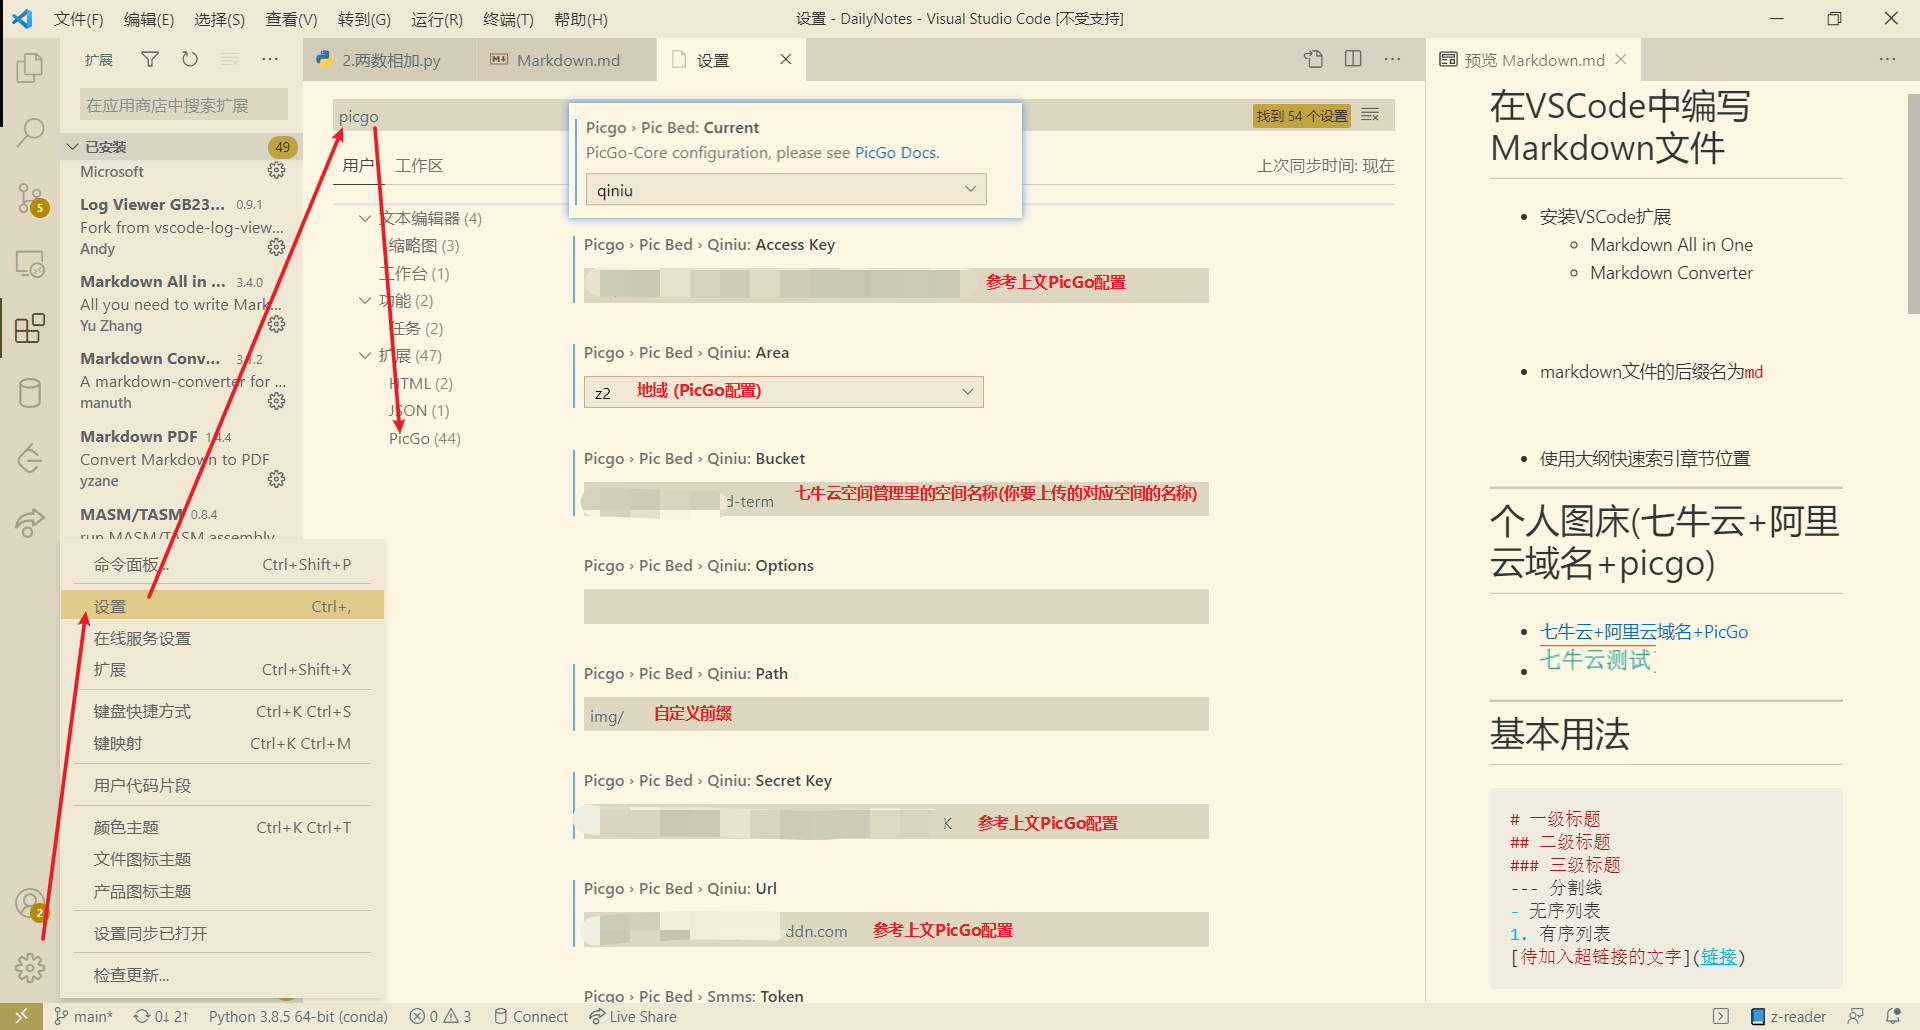The image size is (1920, 1030).
Task: Click z-reader in the status bar
Action: (1788, 1017)
